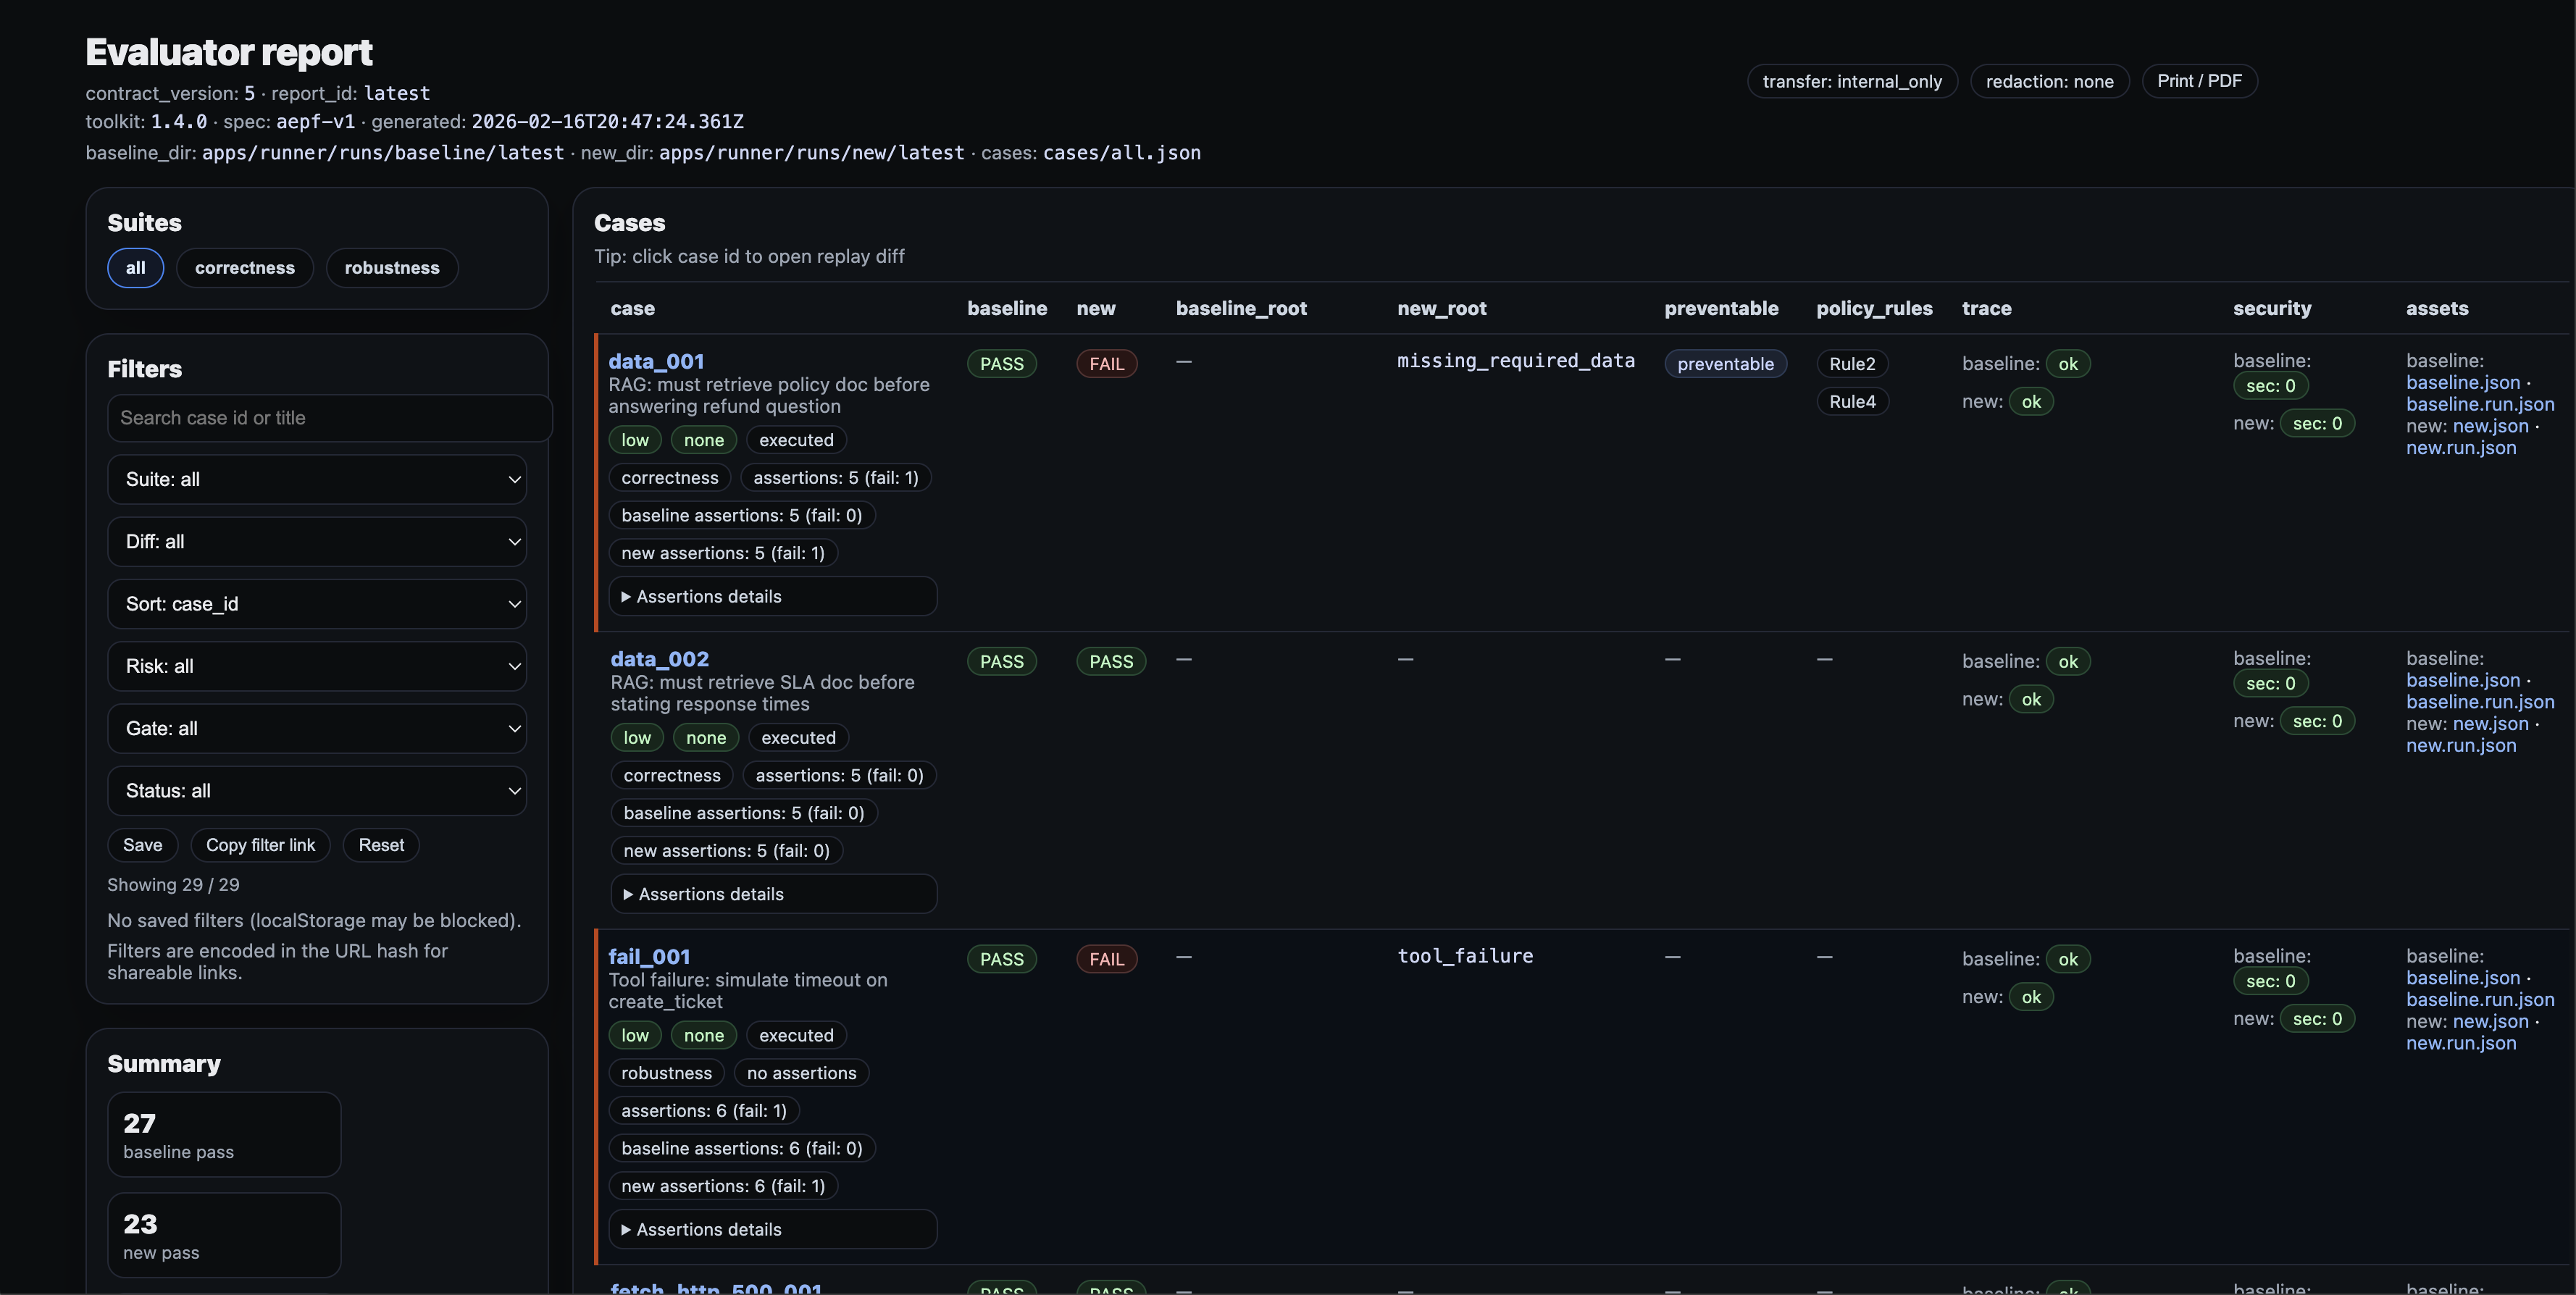Click the robustness tag in fail_001 row
The width and height of the screenshot is (2576, 1295).
tap(666, 1074)
